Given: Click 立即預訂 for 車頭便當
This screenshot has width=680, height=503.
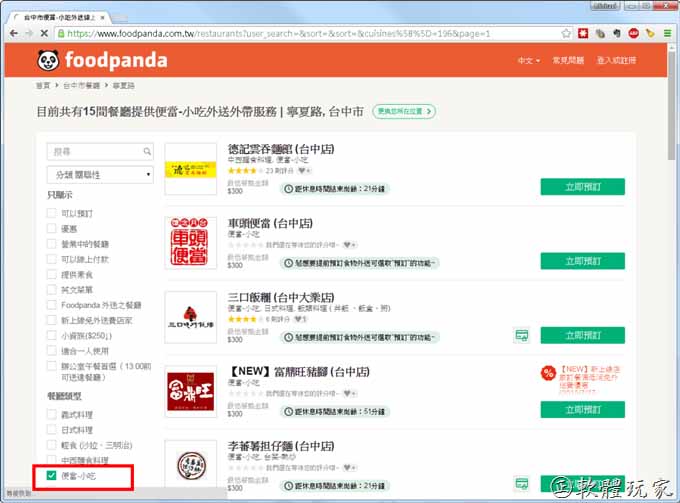Looking at the screenshot, I should coord(582,261).
